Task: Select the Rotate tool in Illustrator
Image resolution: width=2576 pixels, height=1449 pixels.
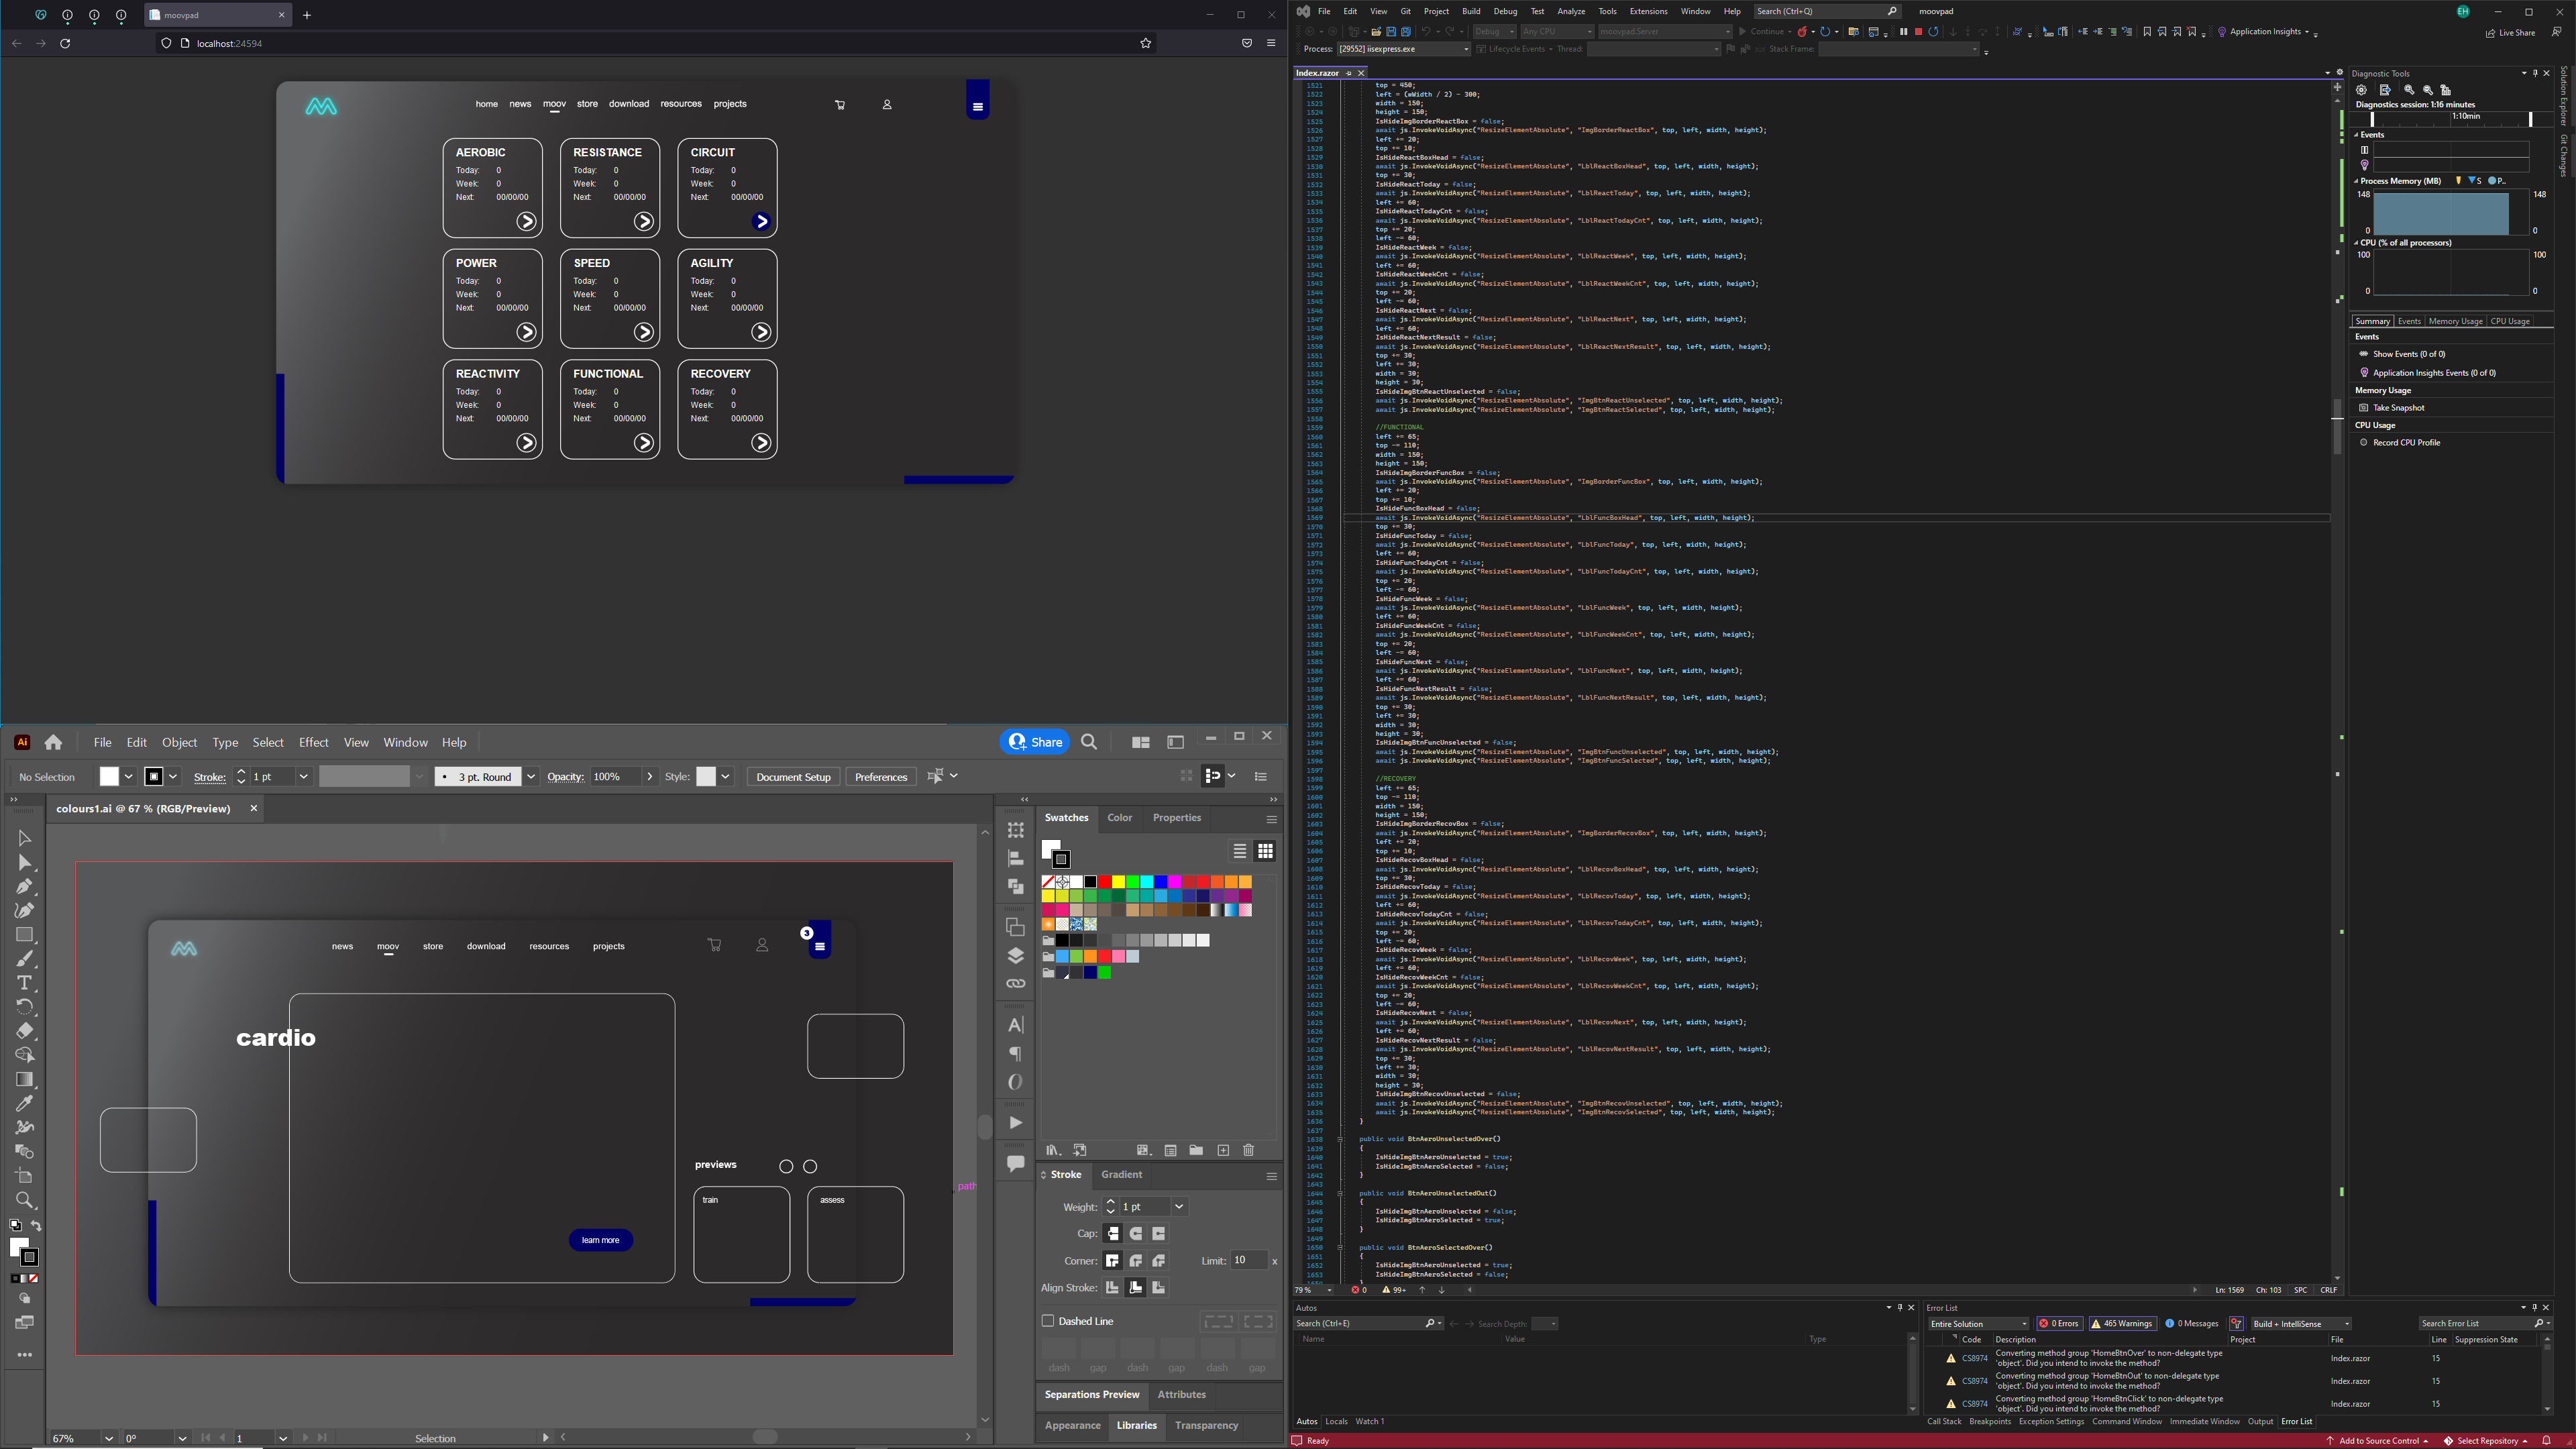Action: pos(25,1007)
